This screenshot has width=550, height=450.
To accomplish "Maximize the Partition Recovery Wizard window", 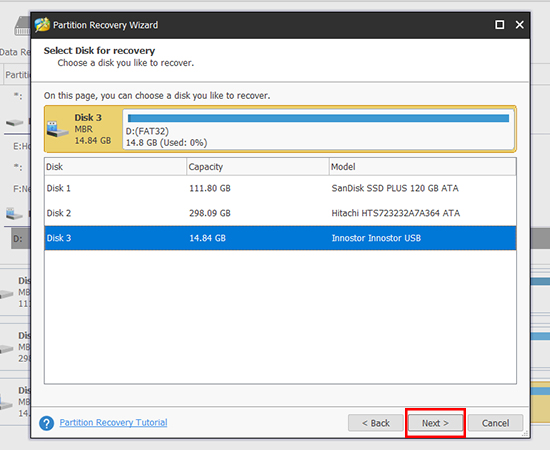I will [499, 25].
